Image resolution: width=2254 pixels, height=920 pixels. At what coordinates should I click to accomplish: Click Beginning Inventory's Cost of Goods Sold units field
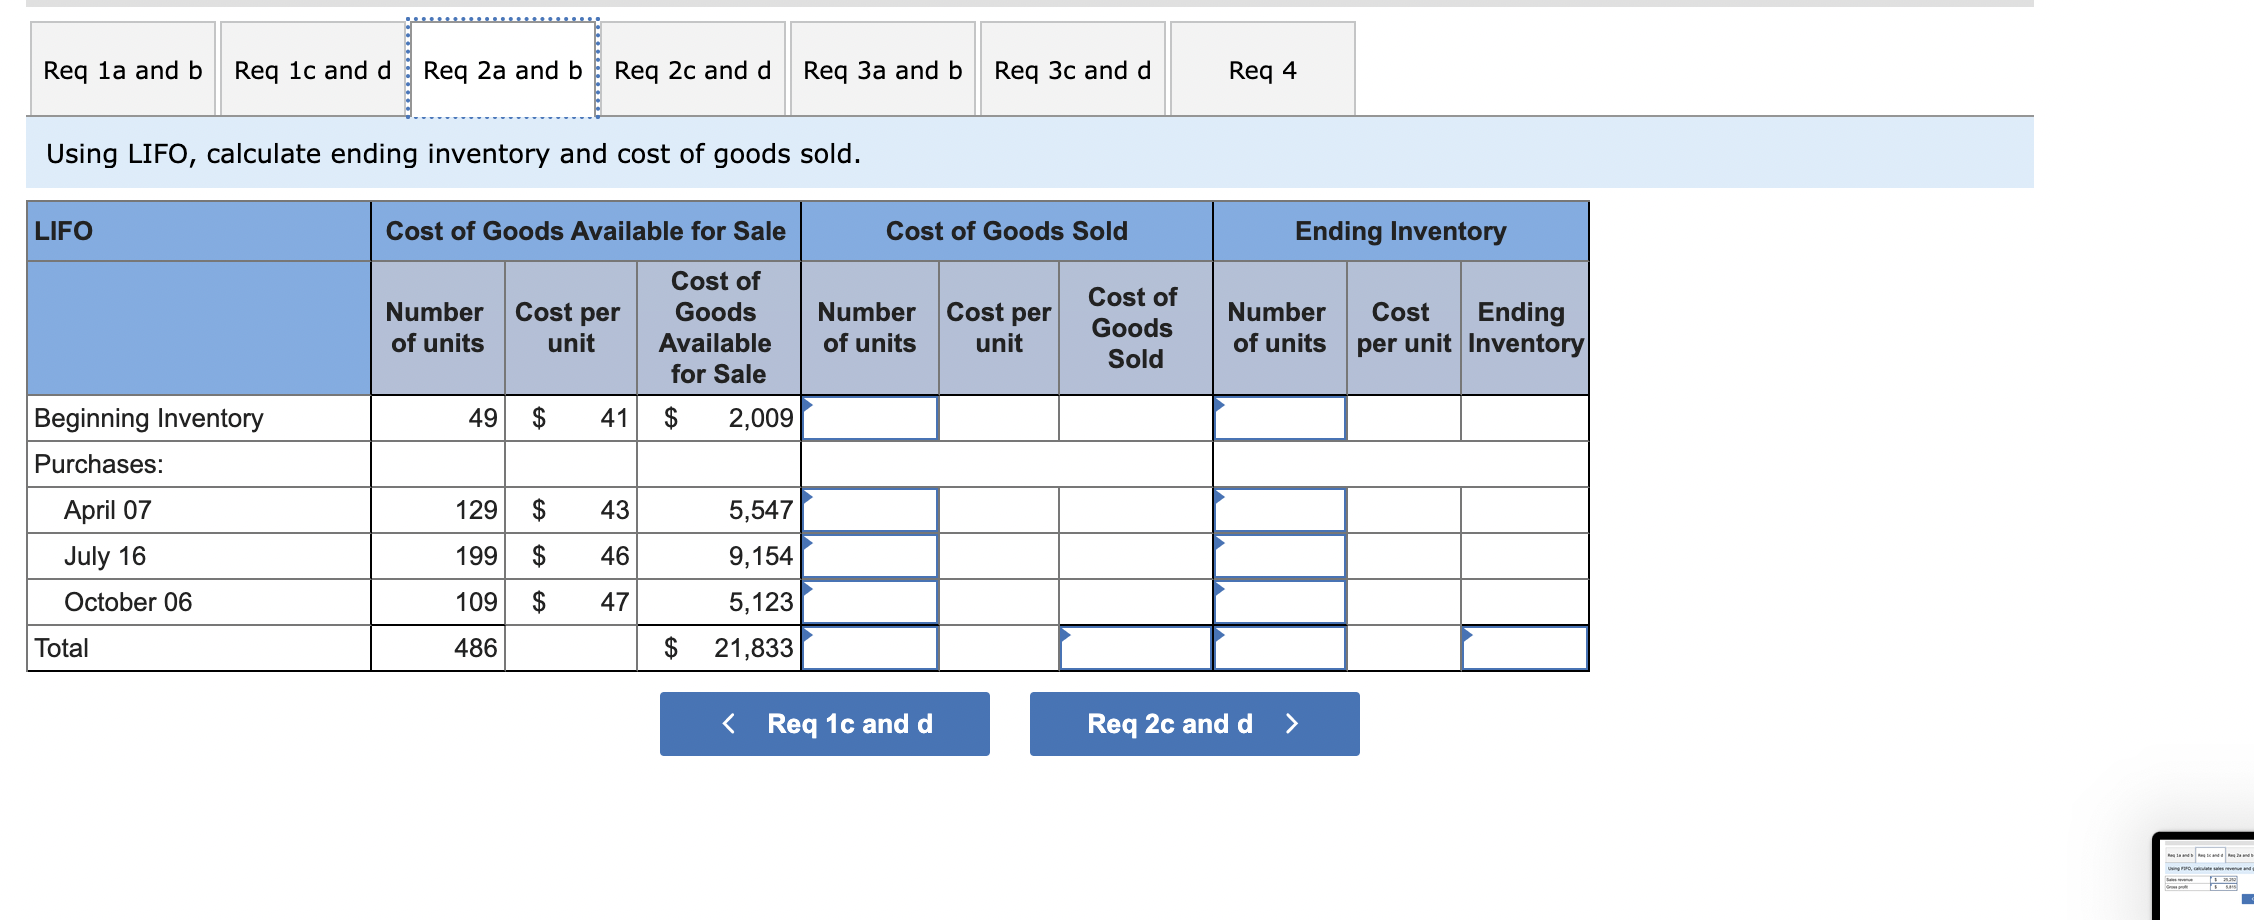tap(868, 418)
